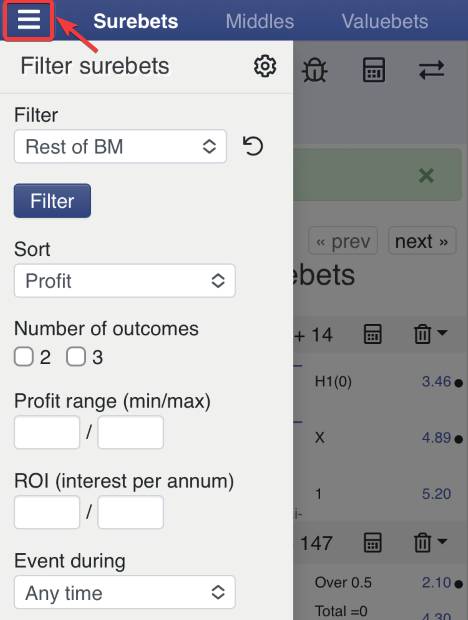468x620 pixels.
Task: Open the Sort Profit dropdown
Action: (125, 281)
